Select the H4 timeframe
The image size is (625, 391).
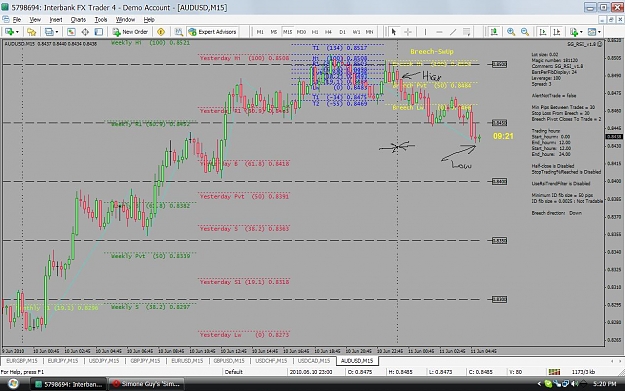tap(328, 32)
